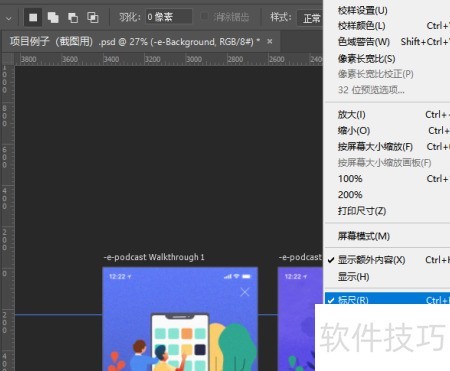
Task: Choose 按屏幕大小缩放(F) menu item
Action: [x=387, y=146]
